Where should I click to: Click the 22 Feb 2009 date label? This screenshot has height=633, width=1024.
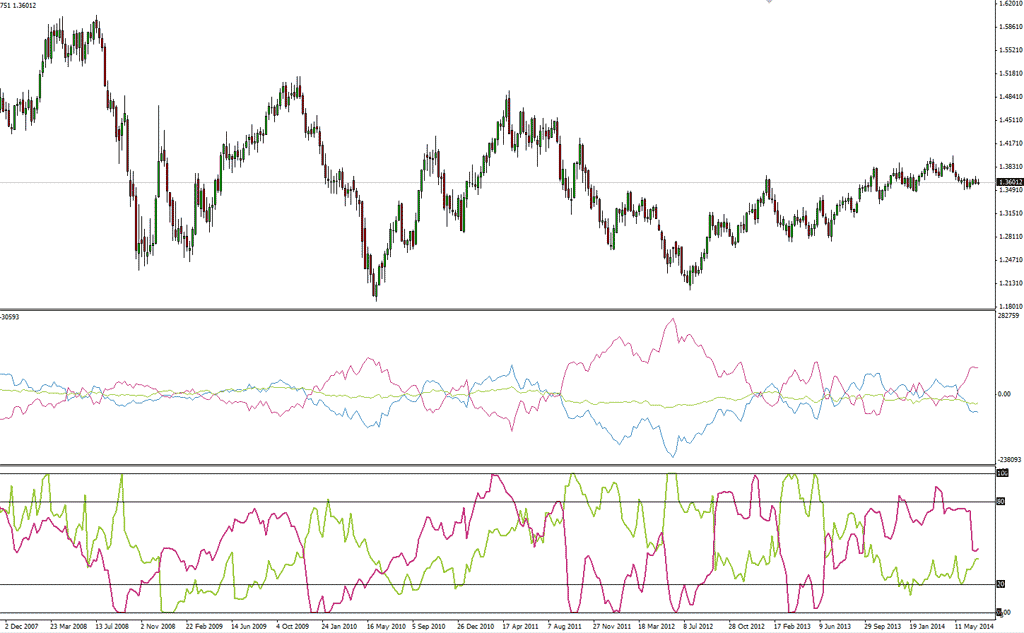(x=204, y=626)
